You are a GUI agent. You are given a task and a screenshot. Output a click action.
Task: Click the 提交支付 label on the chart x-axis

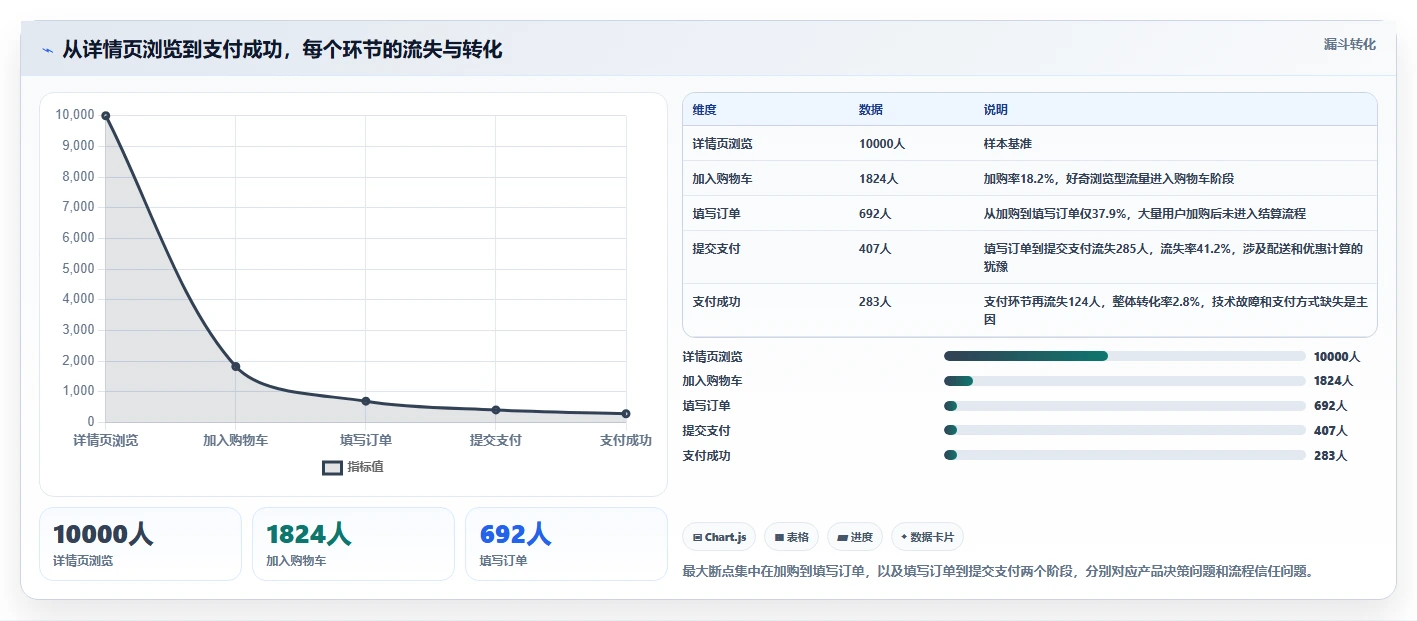pyautogui.click(x=496, y=441)
